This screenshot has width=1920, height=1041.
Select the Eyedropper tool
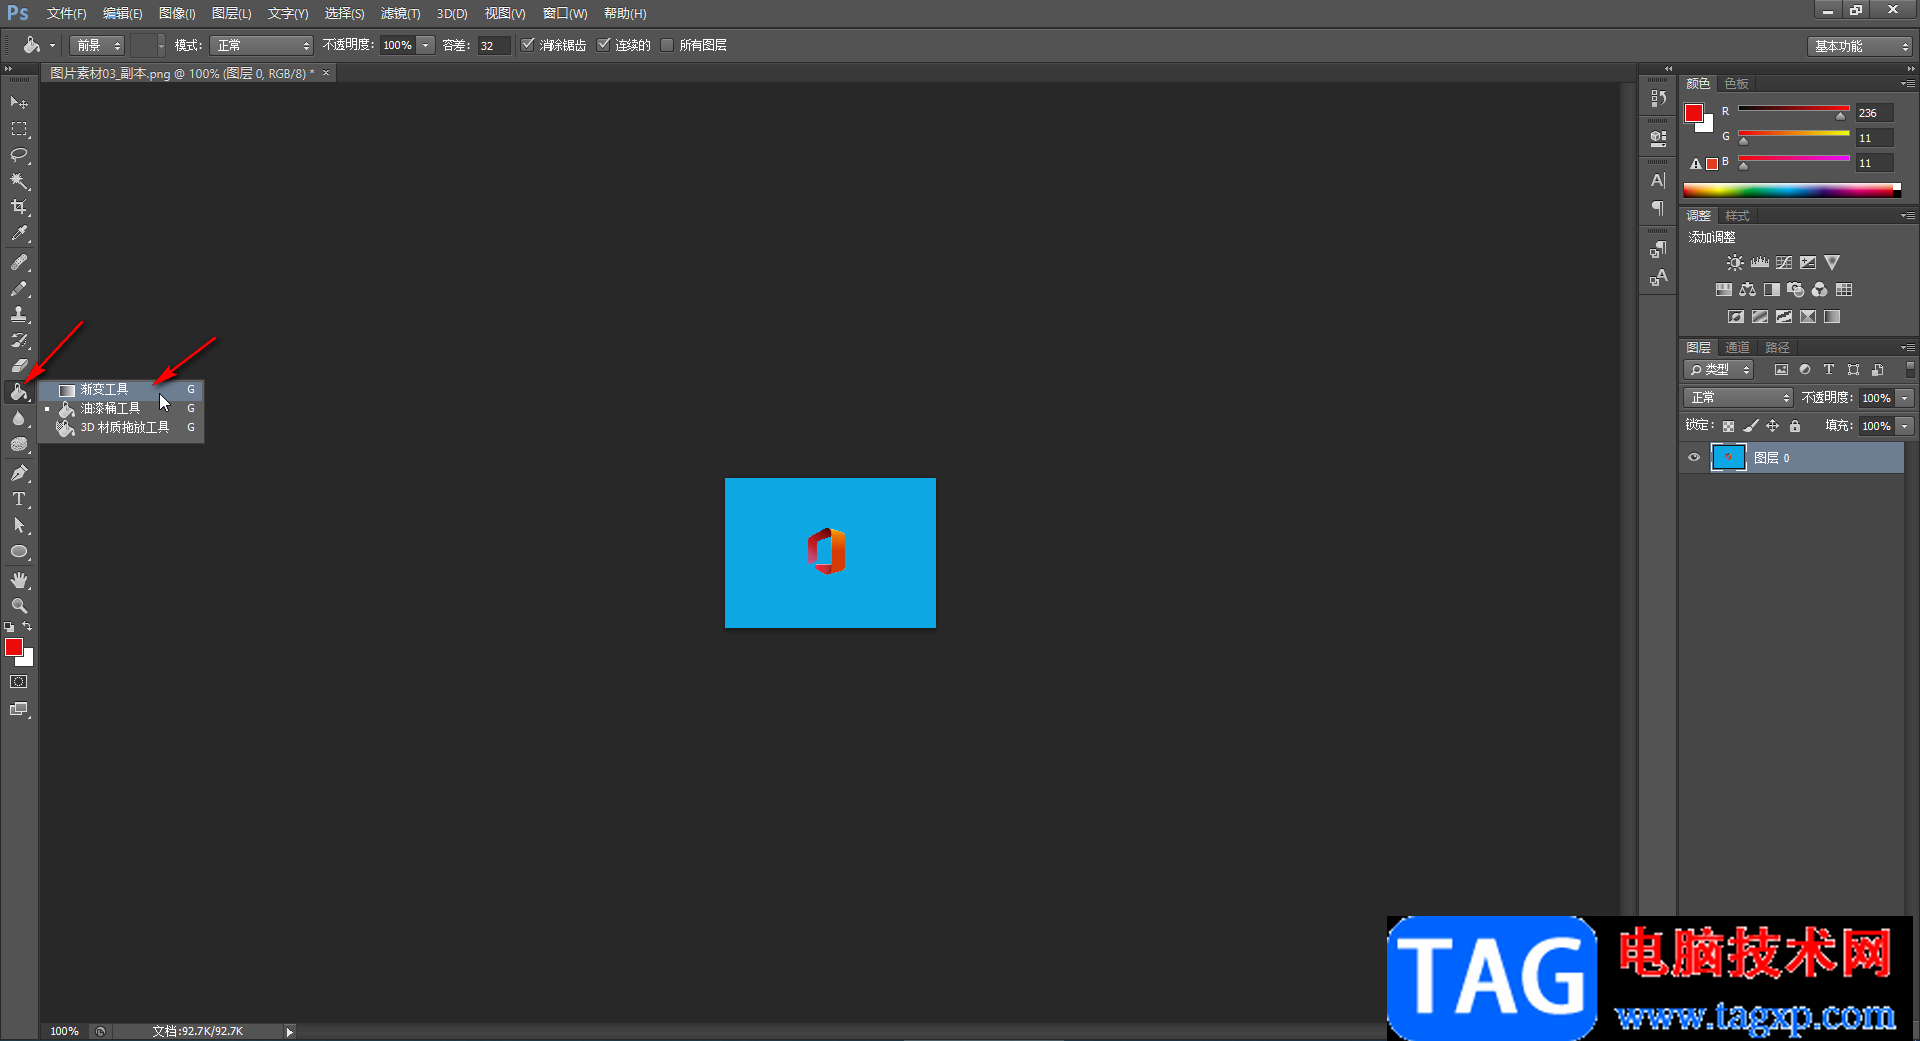point(19,234)
